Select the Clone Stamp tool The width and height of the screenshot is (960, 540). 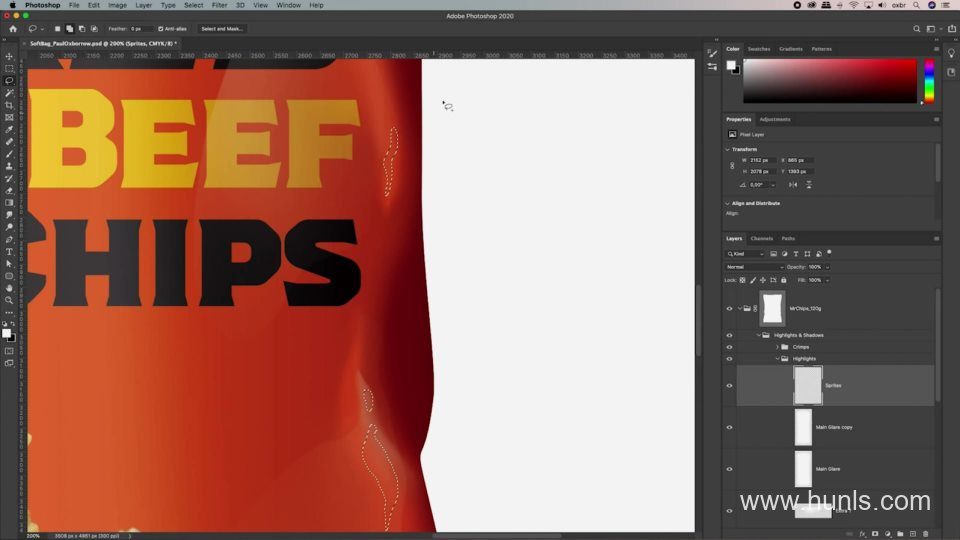(x=9, y=167)
